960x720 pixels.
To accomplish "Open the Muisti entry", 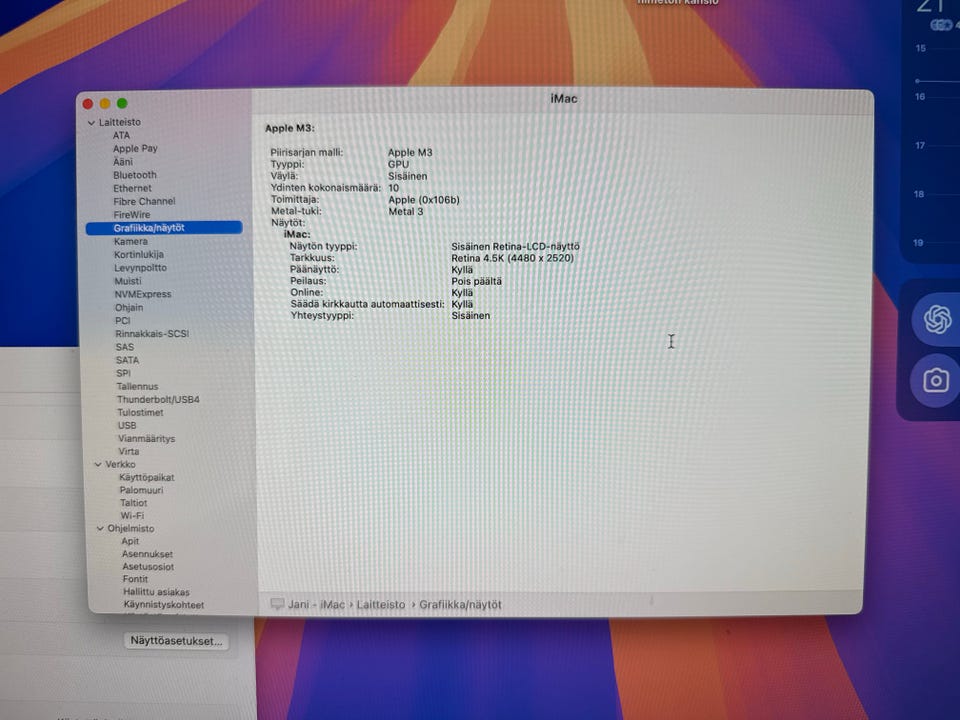I will pyautogui.click(x=128, y=281).
